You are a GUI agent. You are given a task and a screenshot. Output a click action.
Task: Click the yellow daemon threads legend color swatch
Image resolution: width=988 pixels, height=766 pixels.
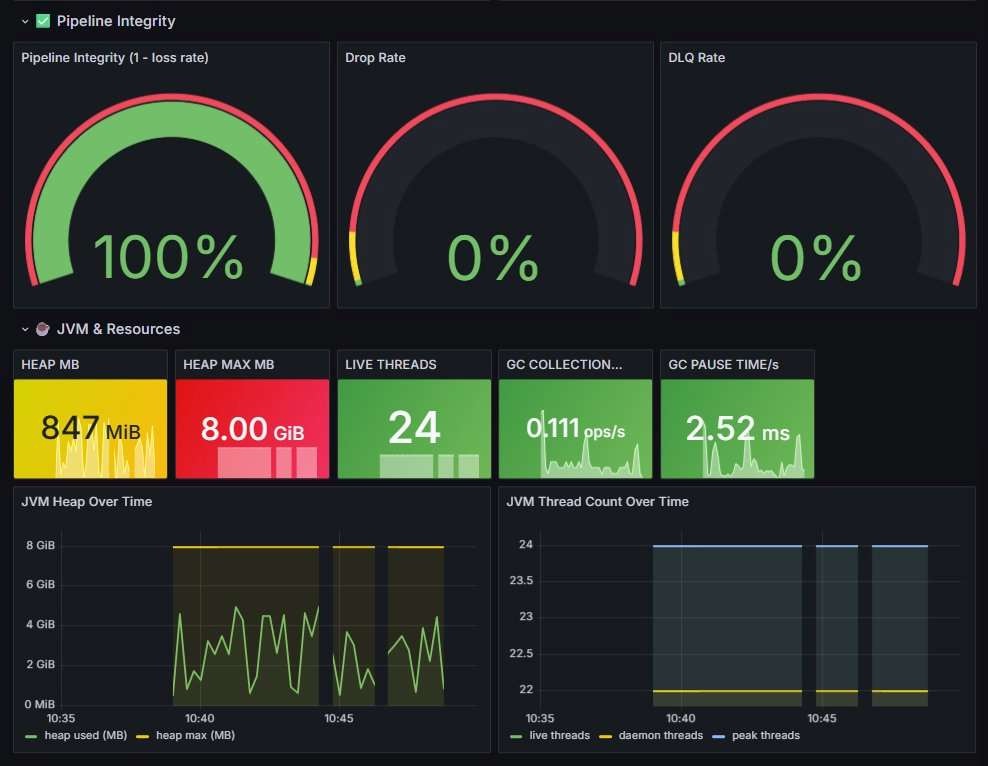tap(605, 736)
